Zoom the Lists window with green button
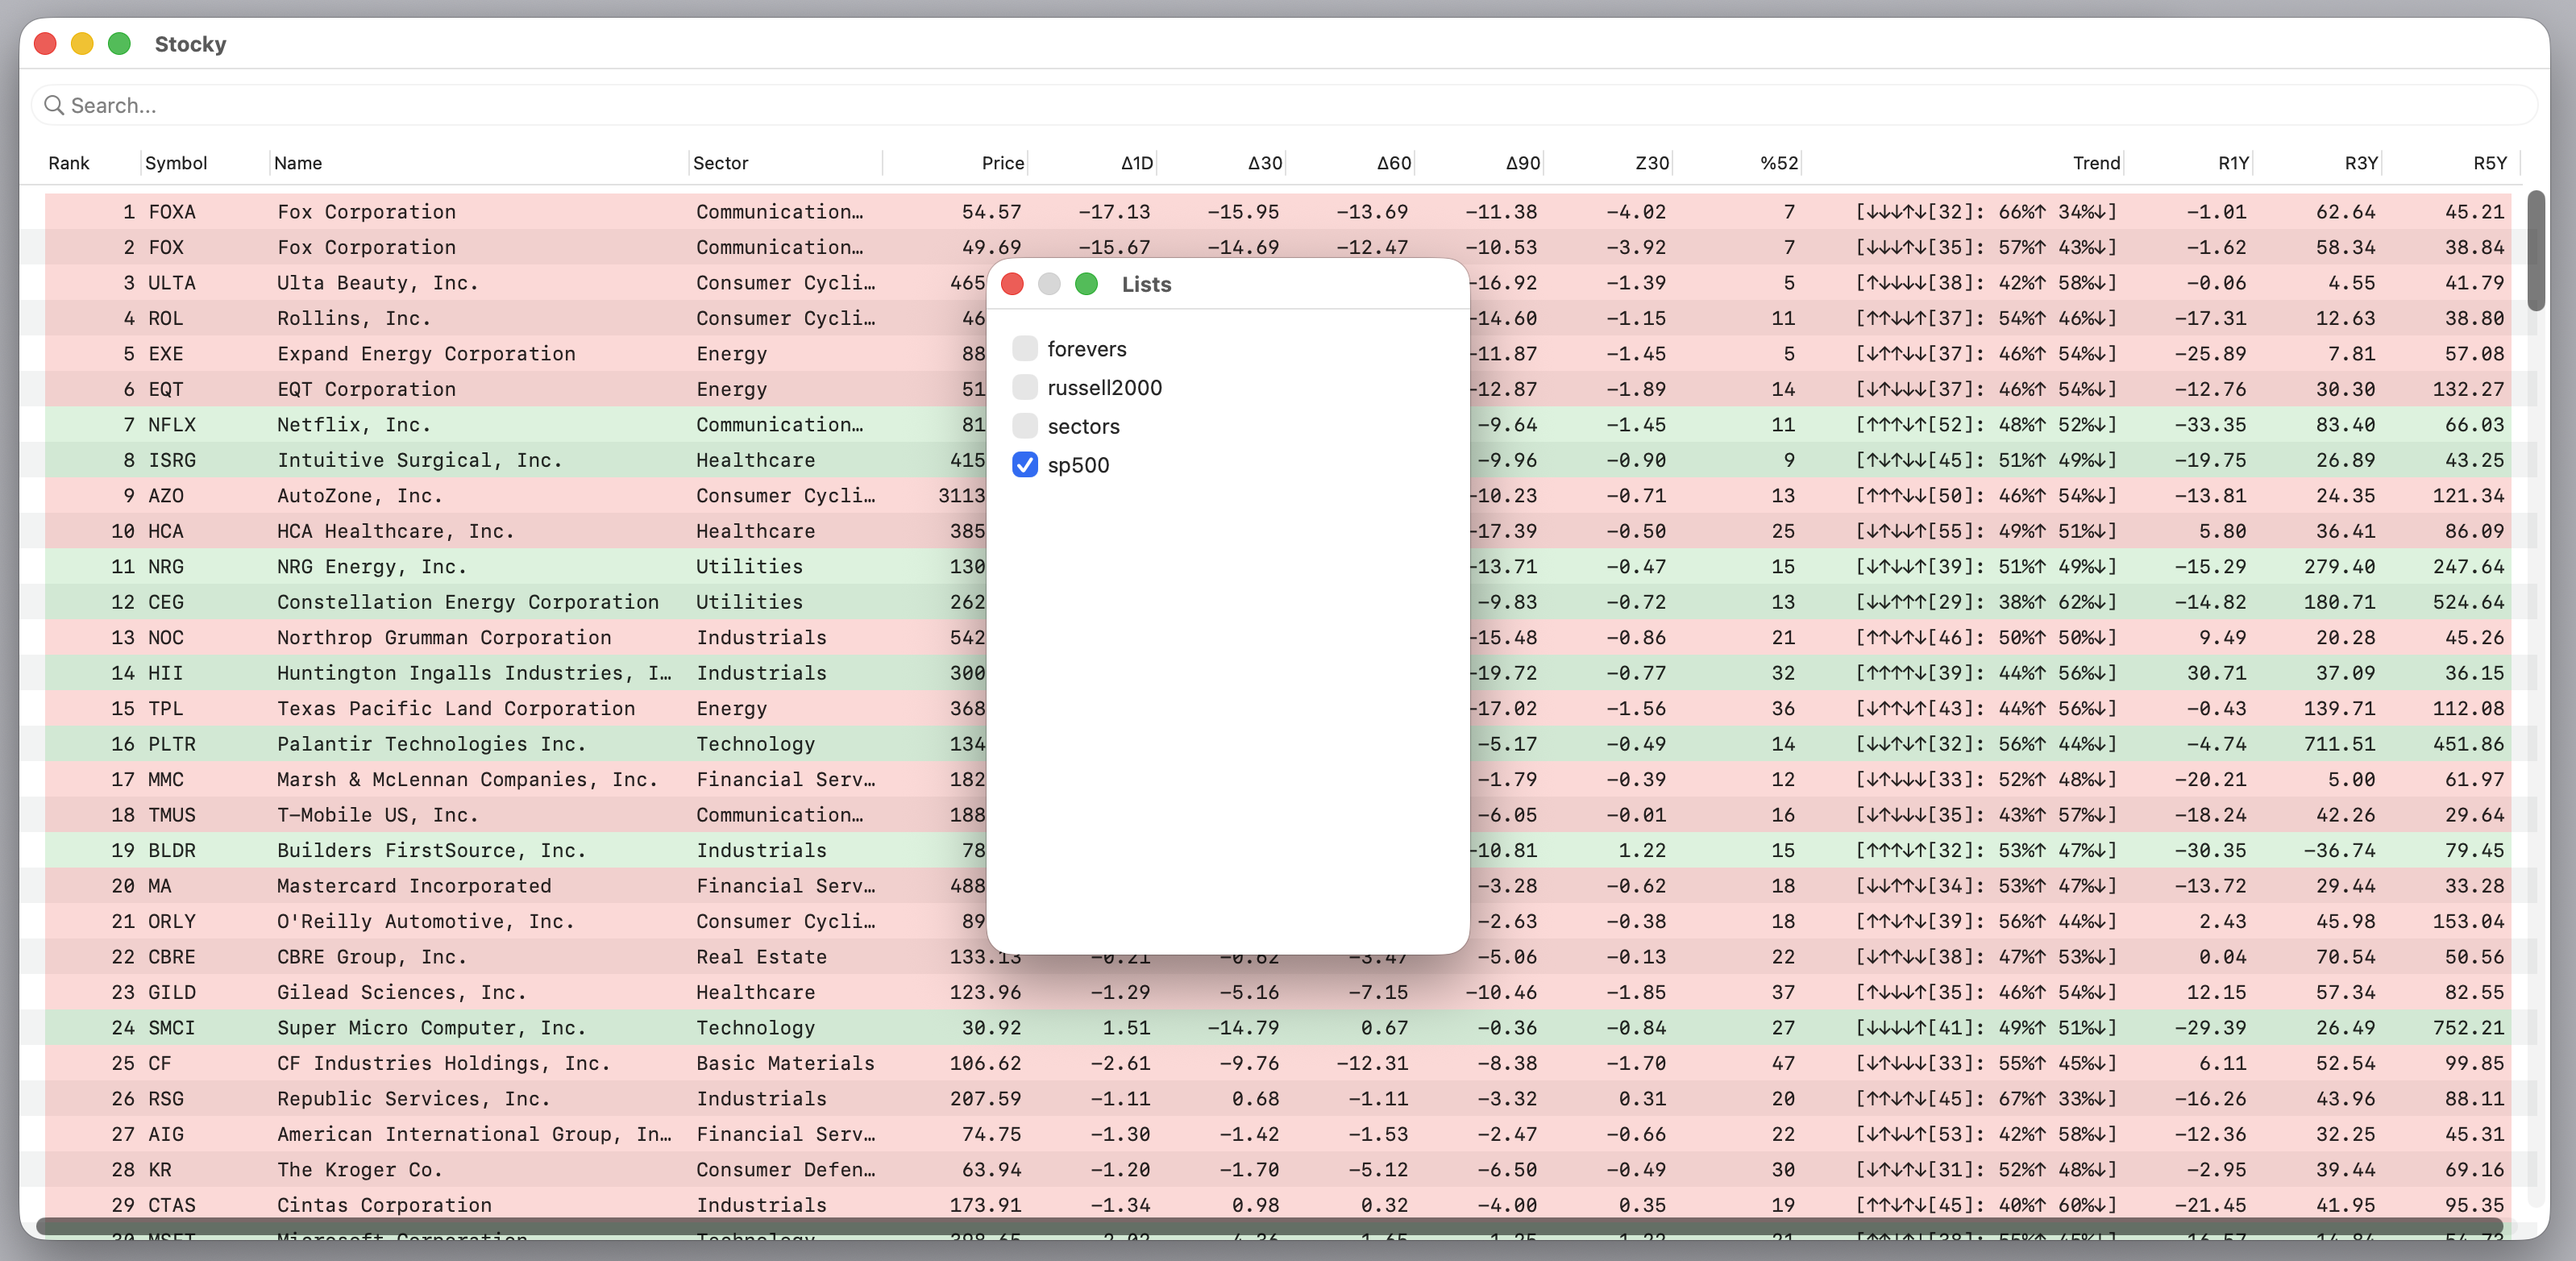Image resolution: width=2576 pixels, height=1261 pixels. (1086, 284)
